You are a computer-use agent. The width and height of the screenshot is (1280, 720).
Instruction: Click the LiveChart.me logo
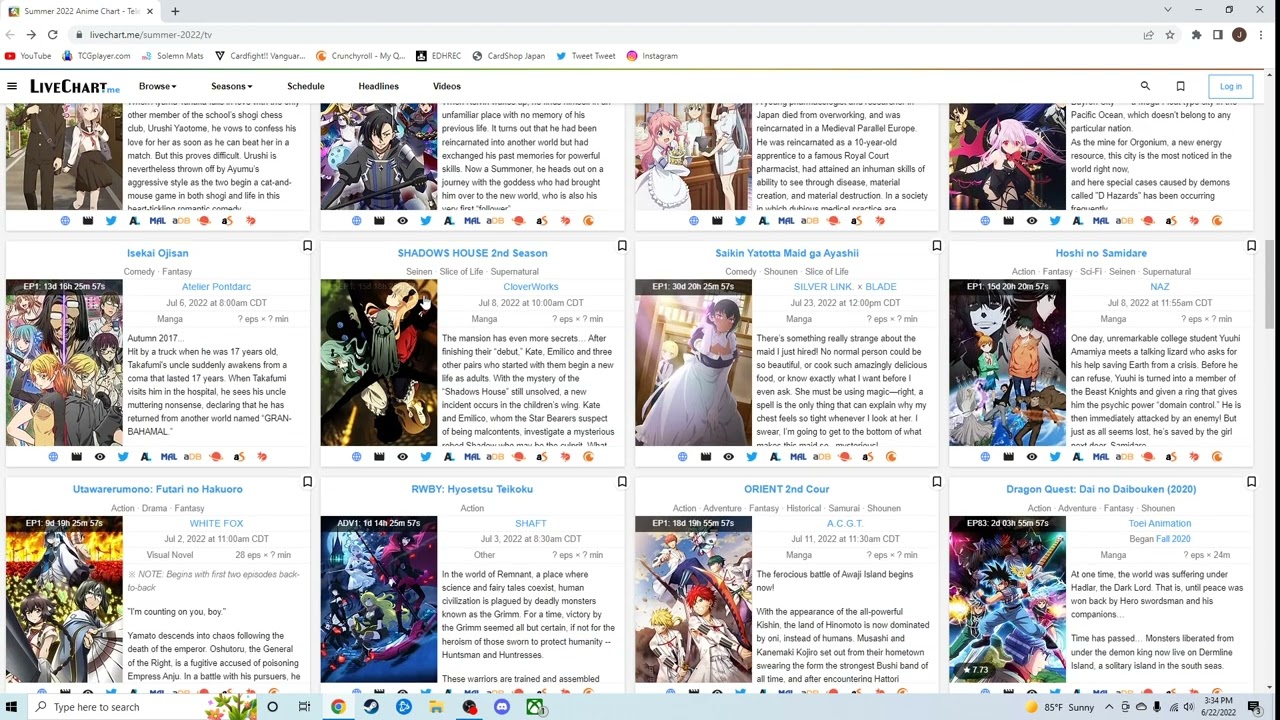coord(75,86)
